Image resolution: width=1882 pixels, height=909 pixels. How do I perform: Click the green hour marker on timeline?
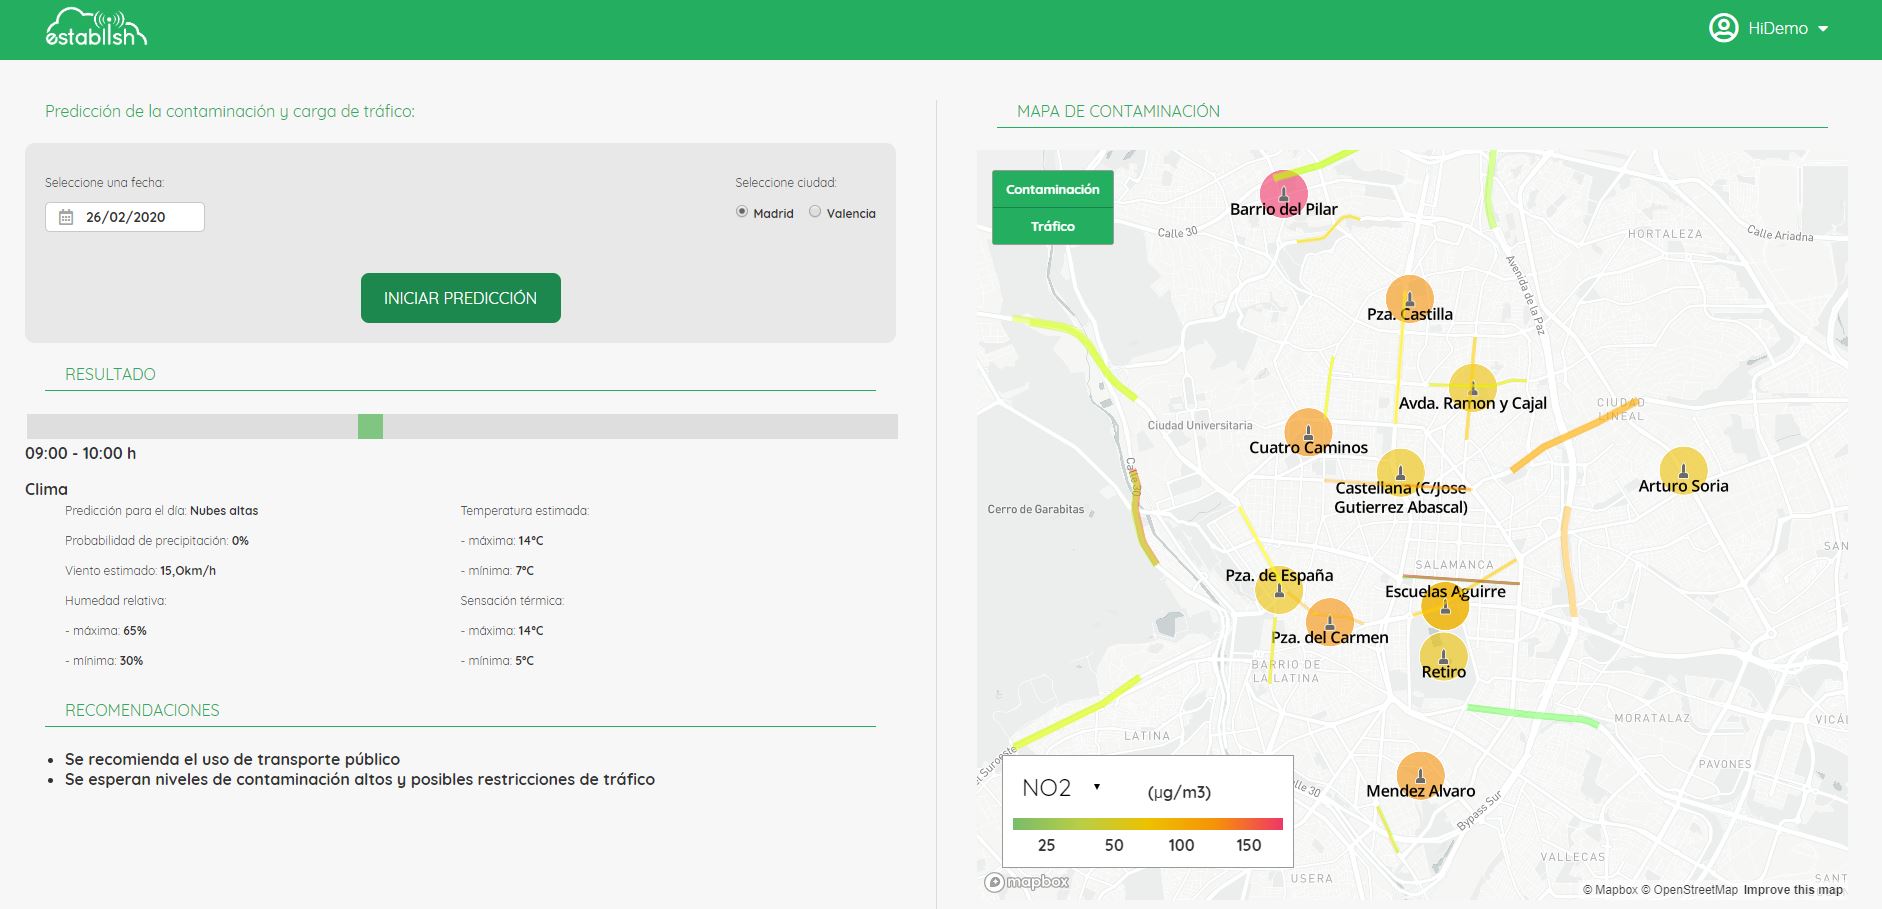tap(370, 426)
